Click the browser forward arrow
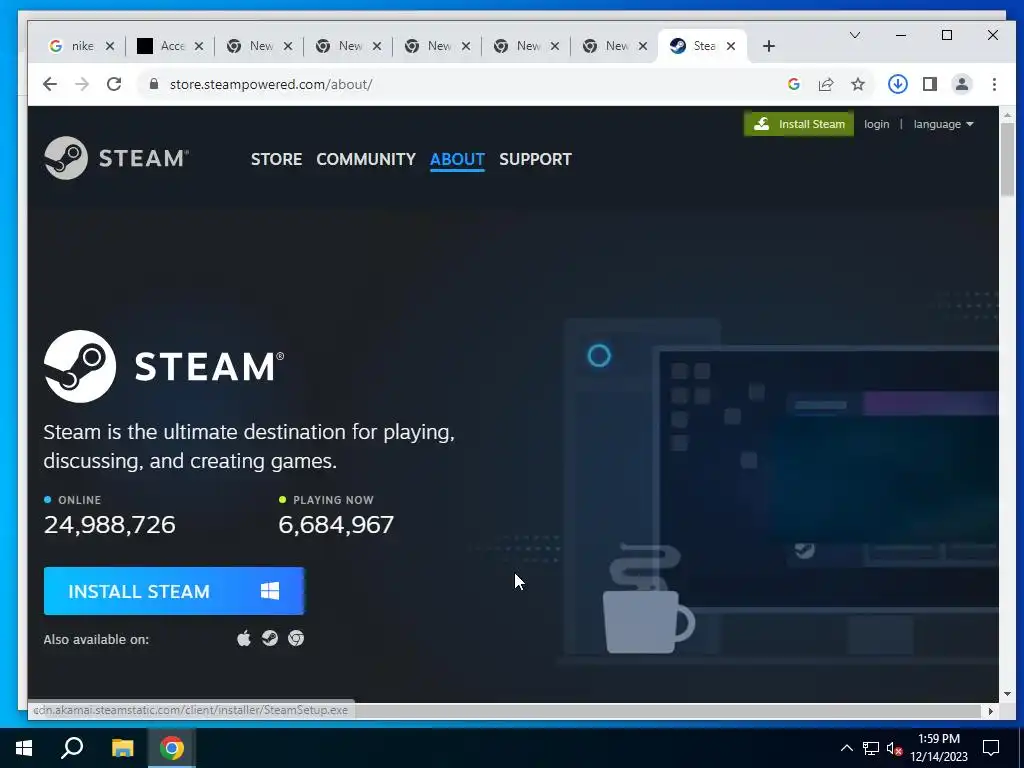The width and height of the screenshot is (1024, 768). 82,84
